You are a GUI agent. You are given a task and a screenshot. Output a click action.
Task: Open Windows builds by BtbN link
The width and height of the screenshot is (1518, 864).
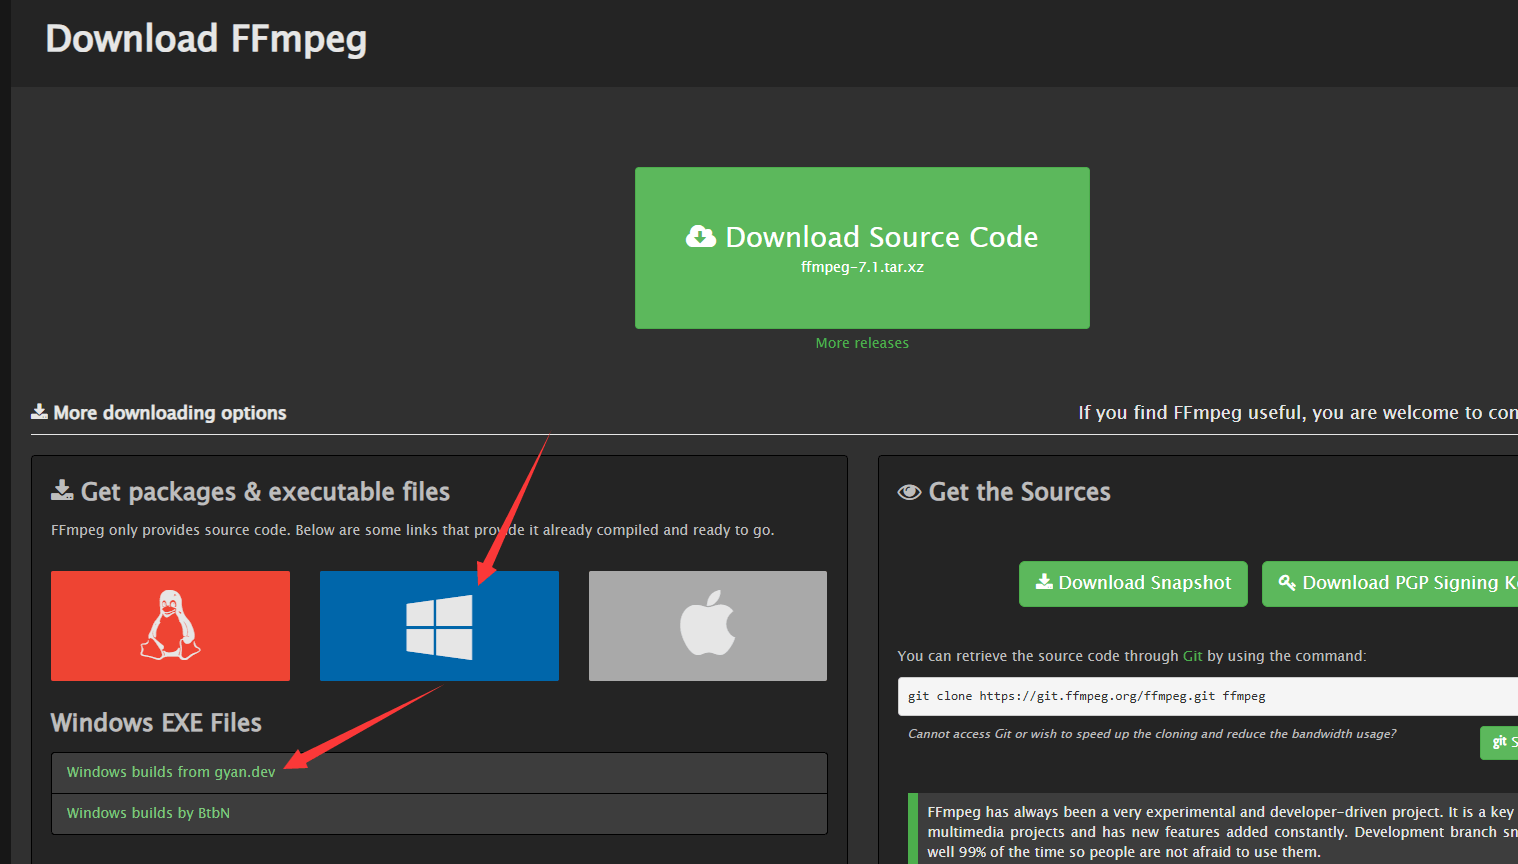[148, 813]
